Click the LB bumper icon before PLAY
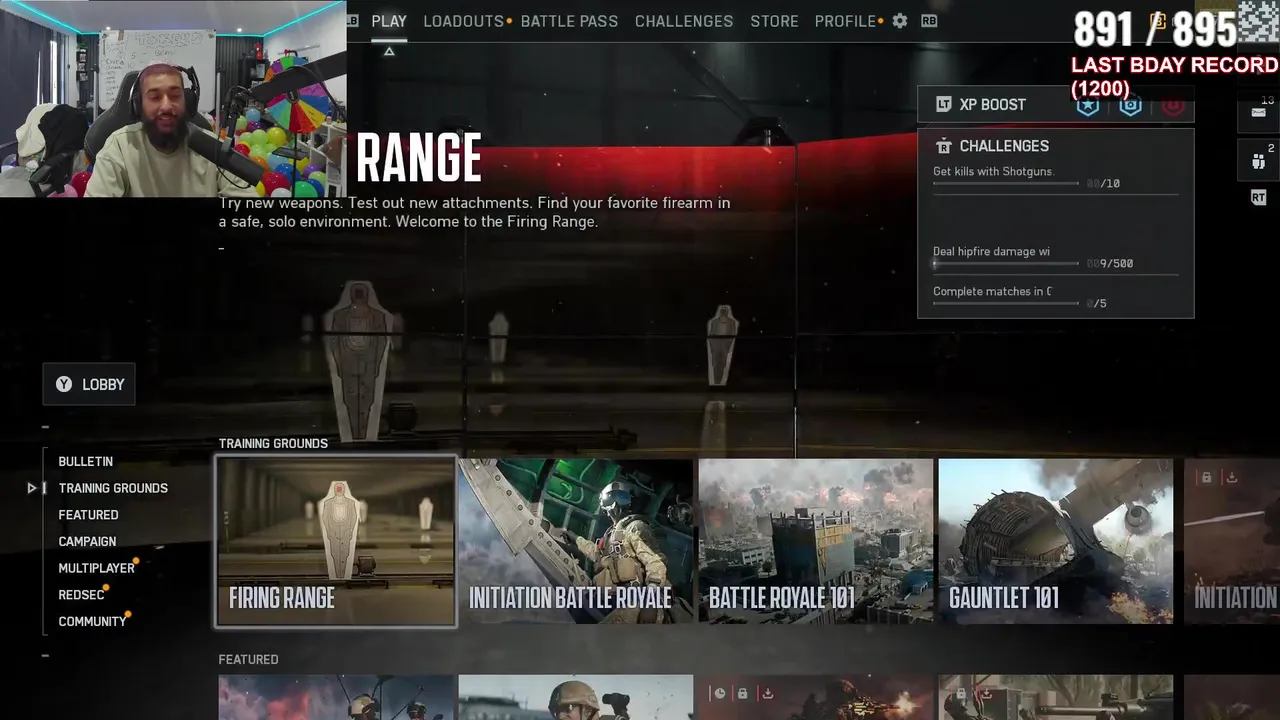The image size is (1280, 720). pos(353,21)
